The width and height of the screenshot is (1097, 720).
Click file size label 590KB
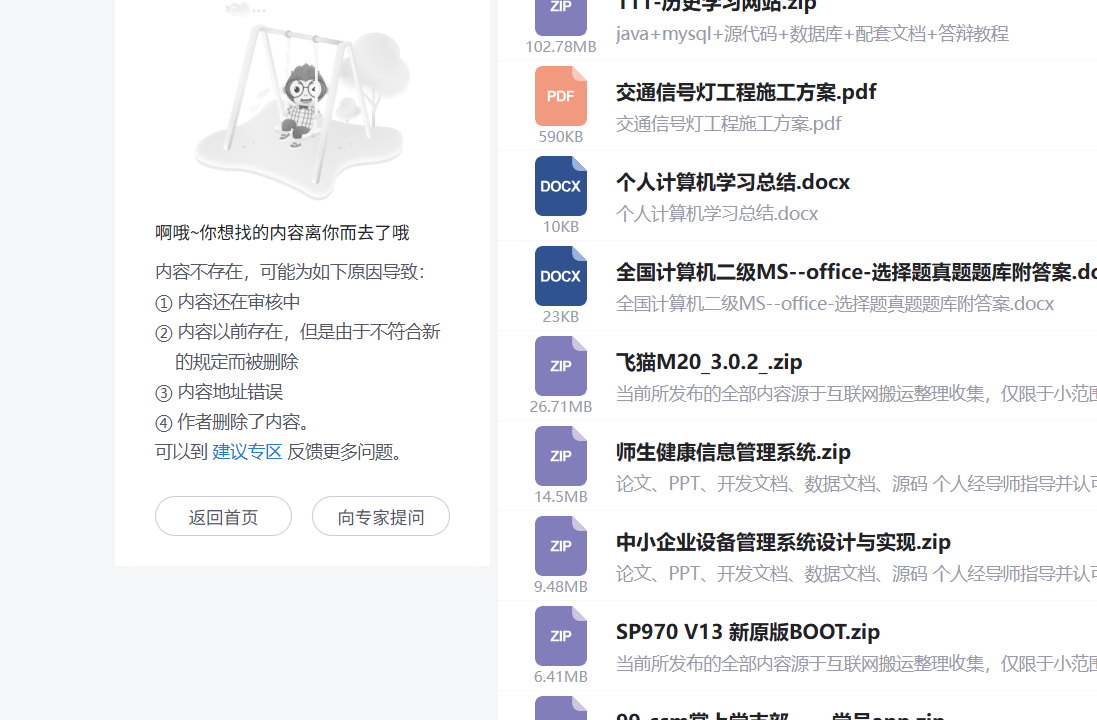pyautogui.click(x=560, y=136)
